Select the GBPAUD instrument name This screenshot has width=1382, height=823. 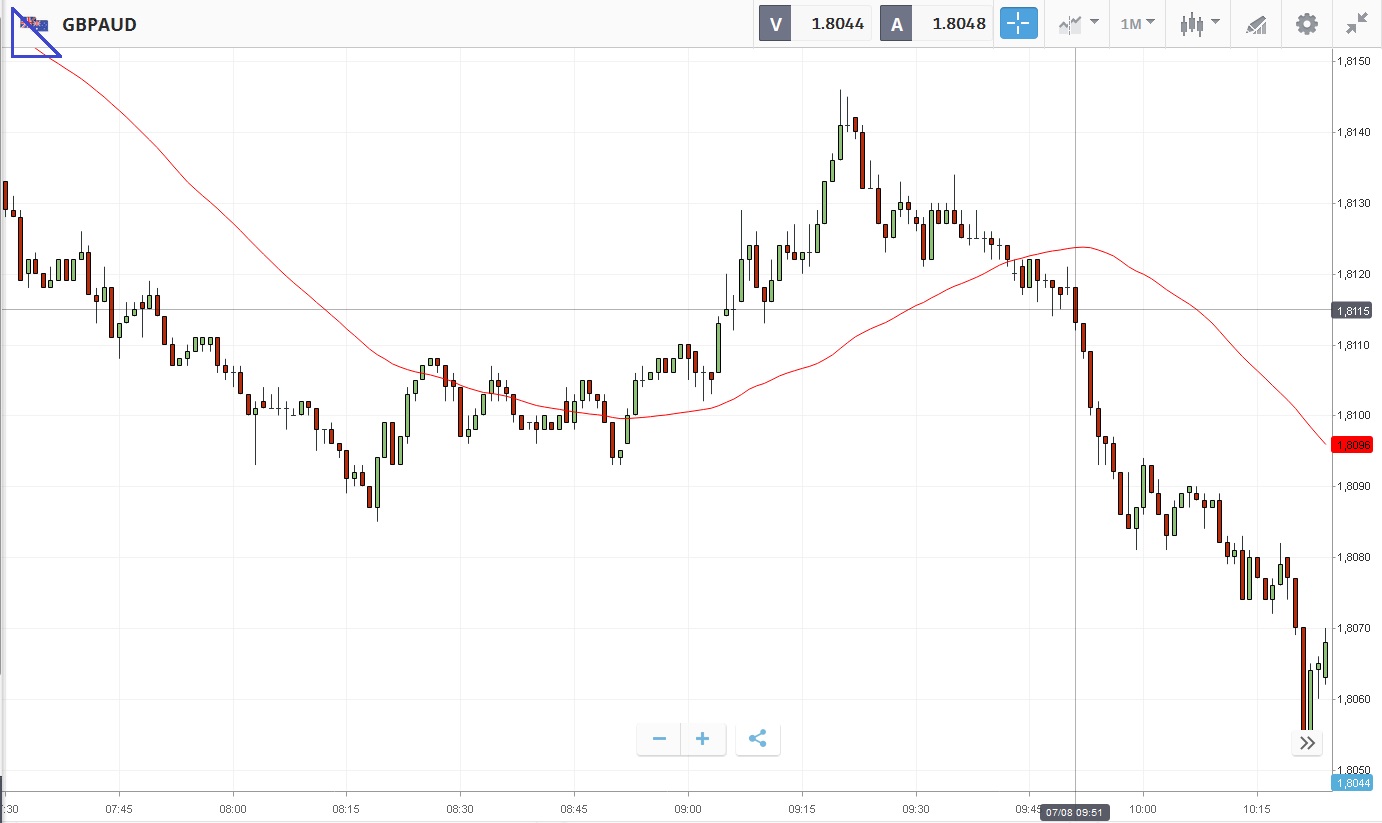(99, 24)
